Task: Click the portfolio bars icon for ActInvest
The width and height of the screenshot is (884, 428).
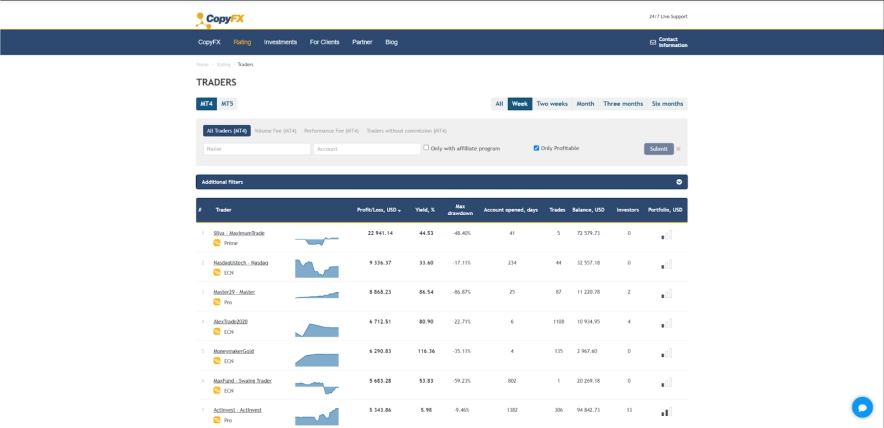Action: pyautogui.click(x=666, y=411)
